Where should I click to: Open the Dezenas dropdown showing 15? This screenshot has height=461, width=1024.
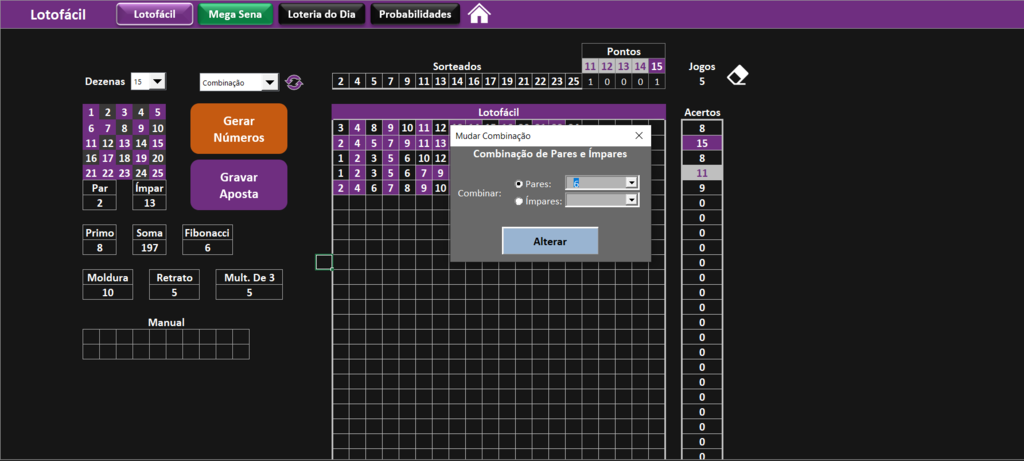tap(157, 82)
